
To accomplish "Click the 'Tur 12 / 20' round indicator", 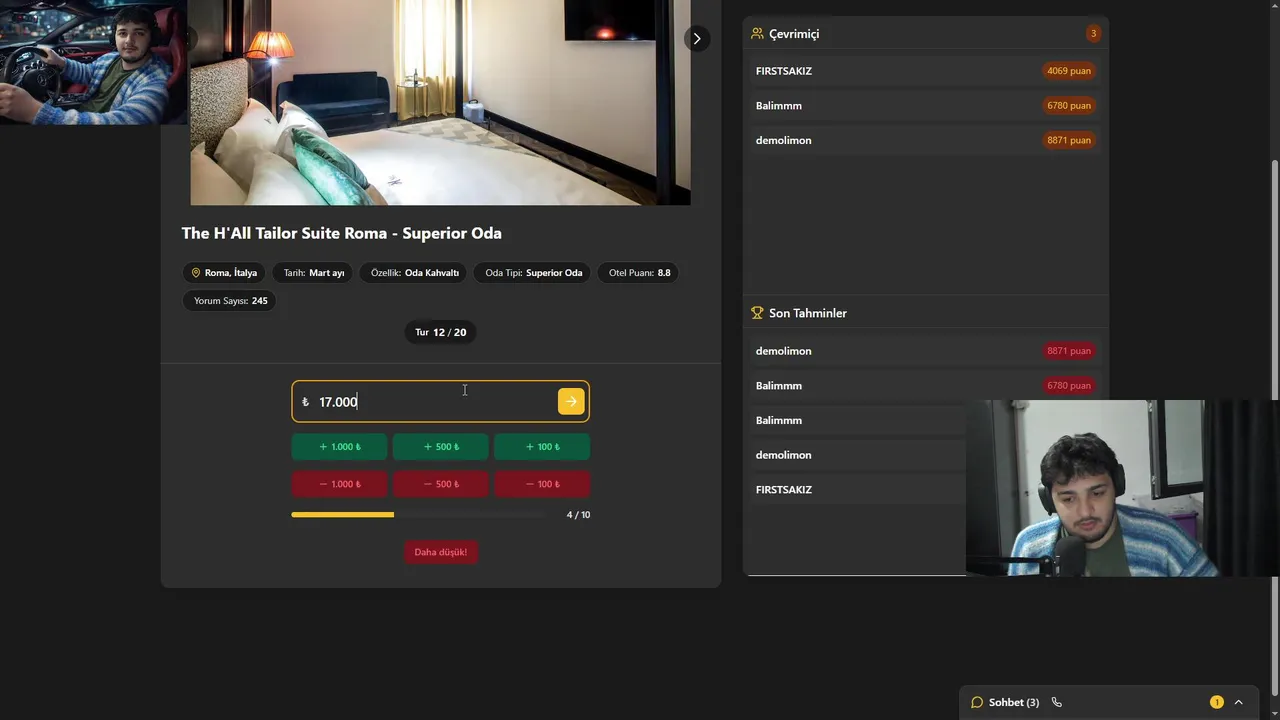I will pos(441,332).
